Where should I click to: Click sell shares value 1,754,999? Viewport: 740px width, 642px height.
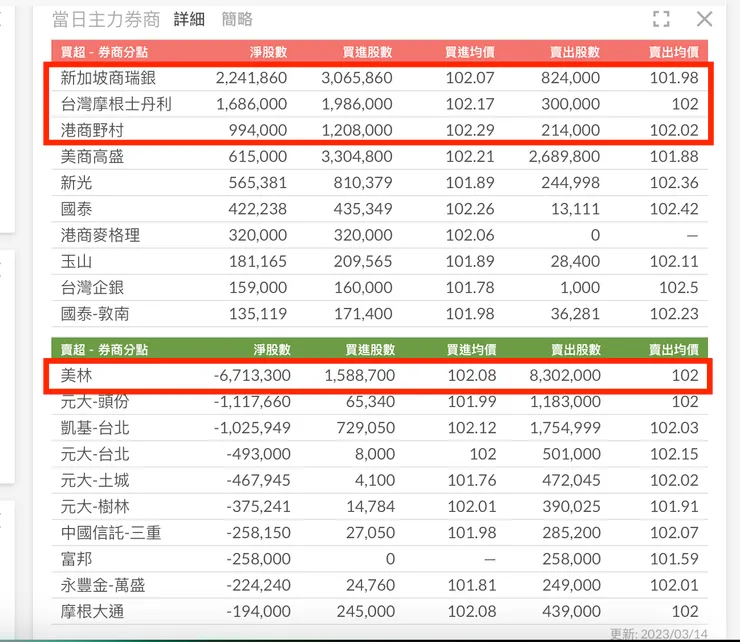(x=565, y=428)
